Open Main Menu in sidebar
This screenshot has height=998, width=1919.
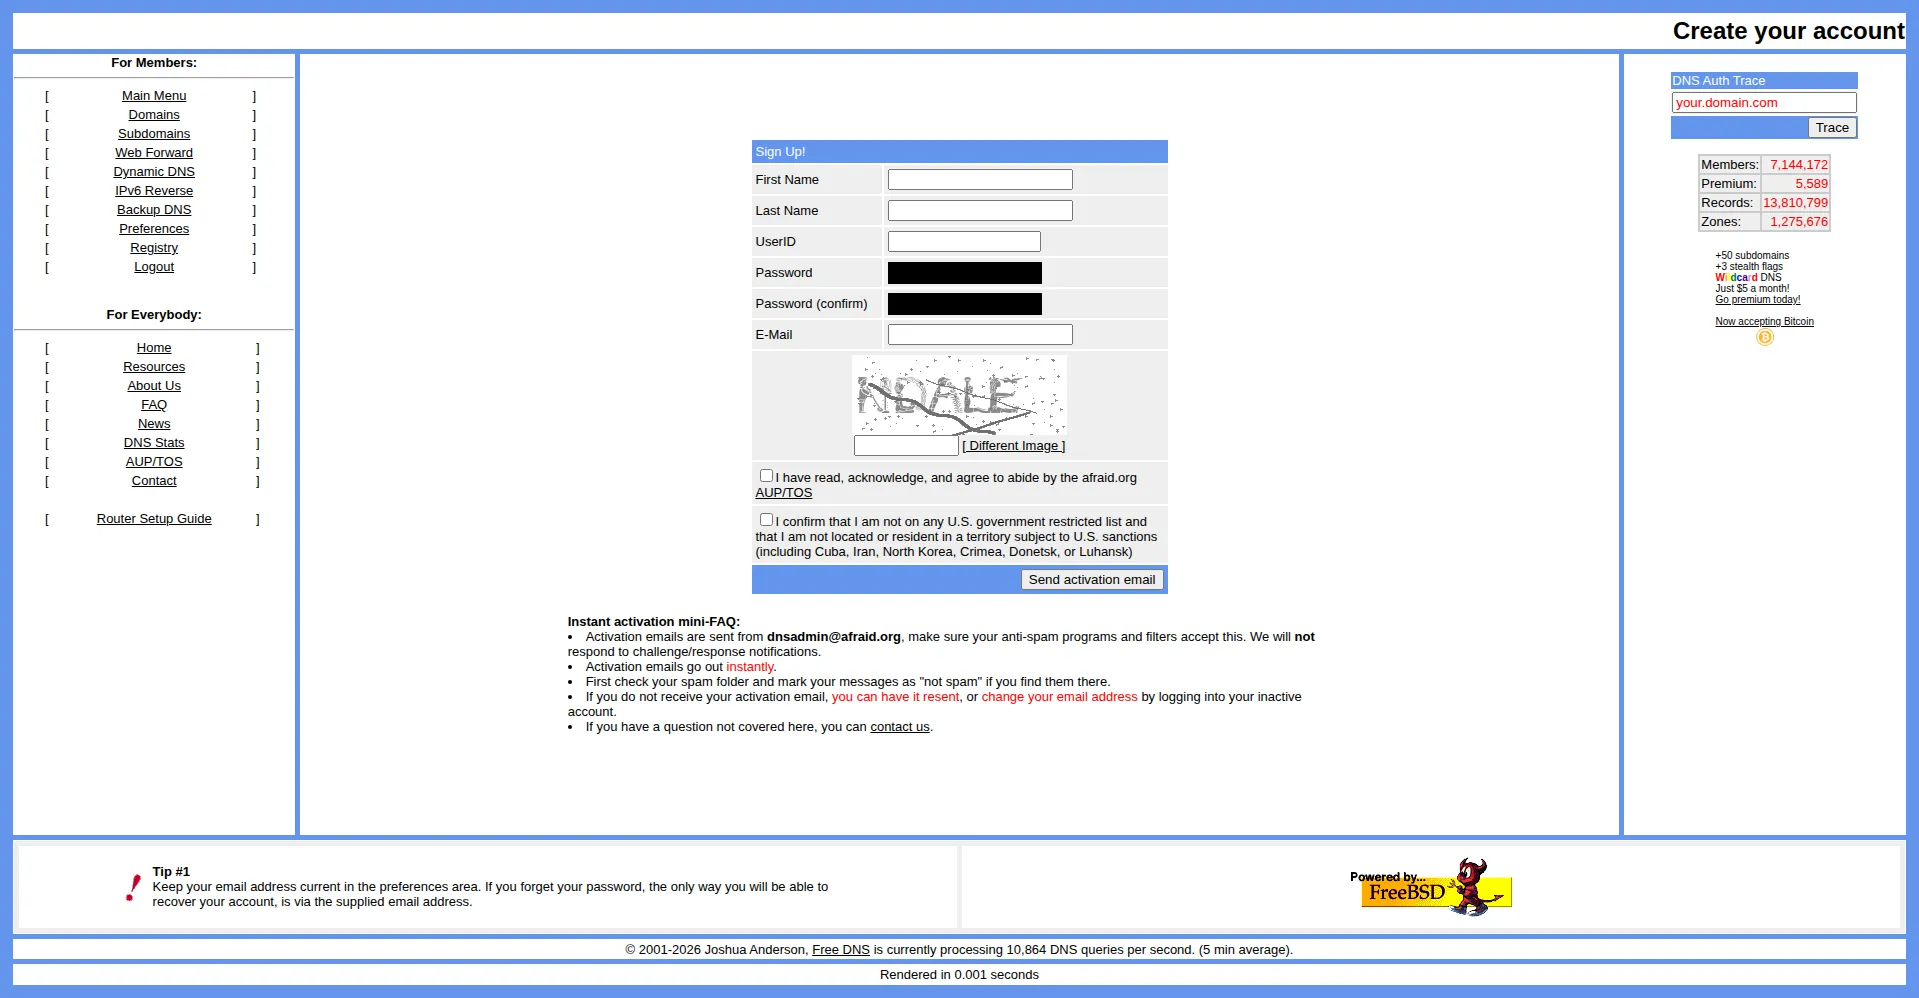[154, 96]
